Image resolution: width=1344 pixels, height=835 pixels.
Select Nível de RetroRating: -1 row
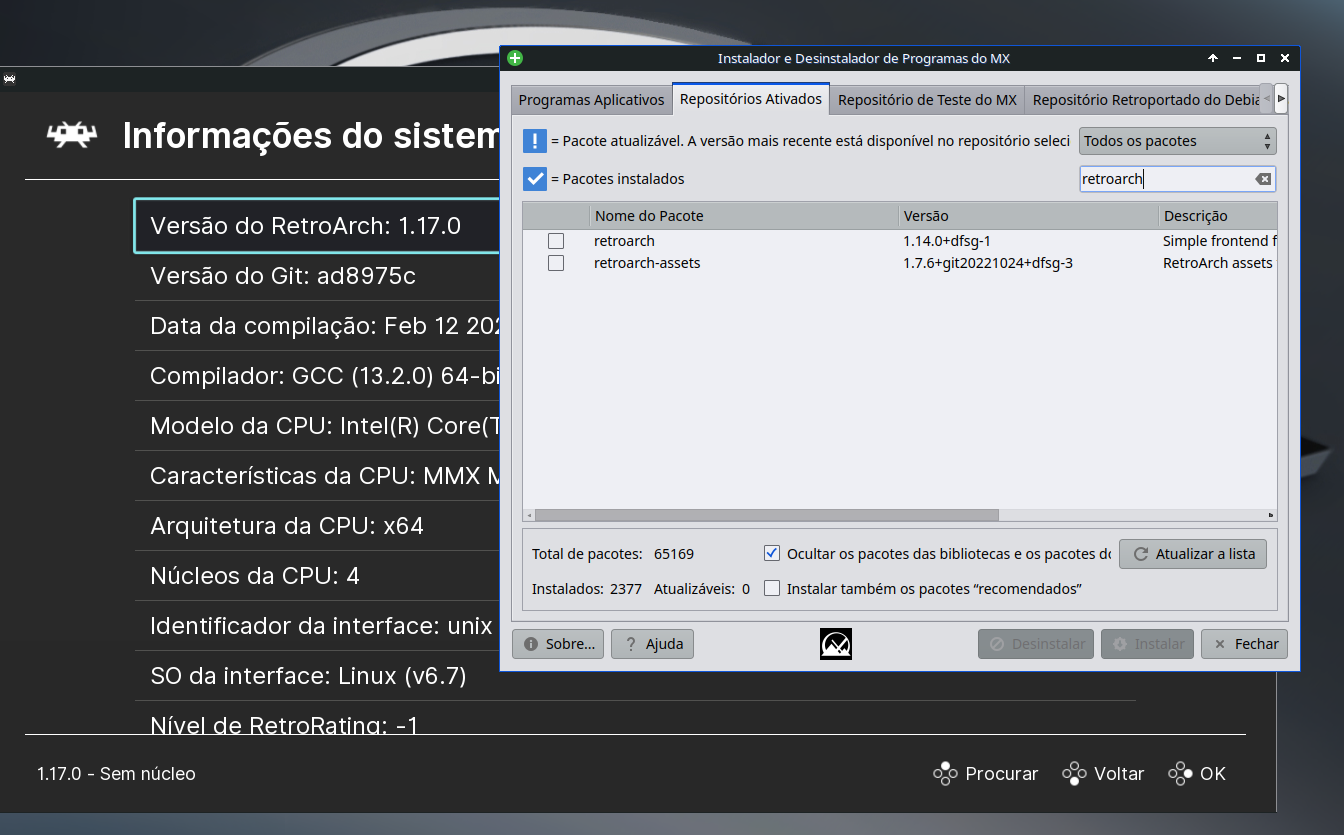pos(635,719)
